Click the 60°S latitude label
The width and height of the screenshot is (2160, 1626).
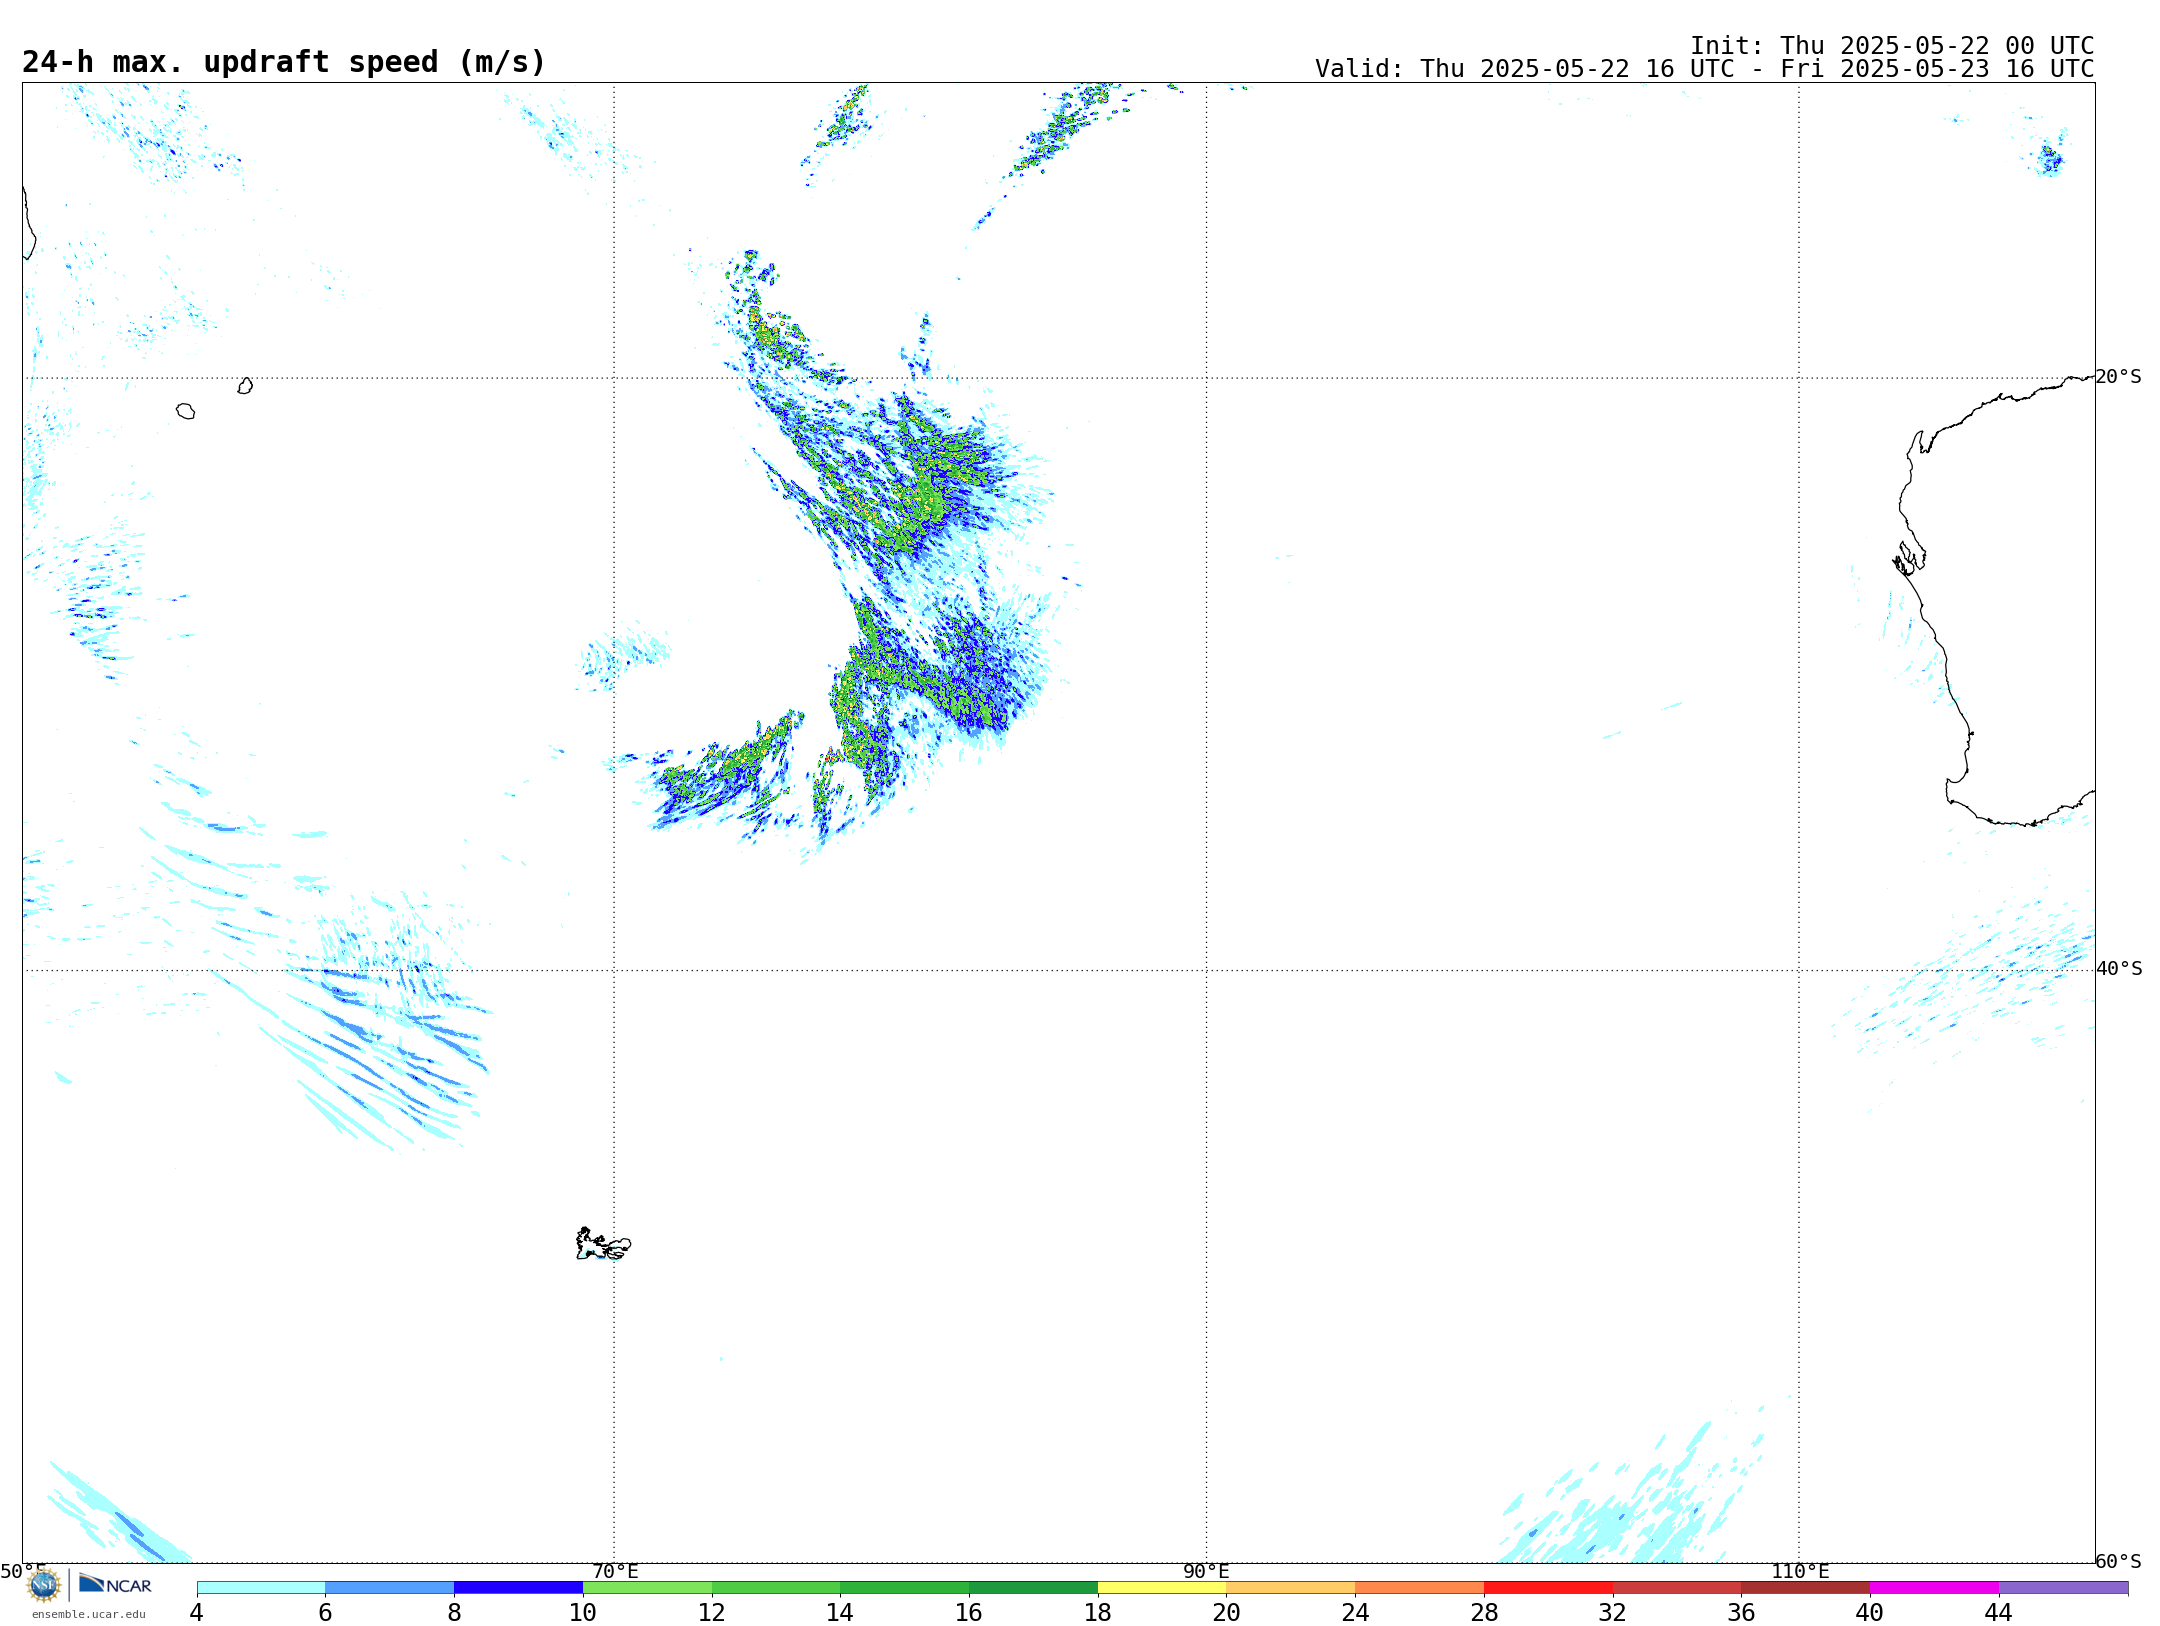[x=2118, y=1561]
